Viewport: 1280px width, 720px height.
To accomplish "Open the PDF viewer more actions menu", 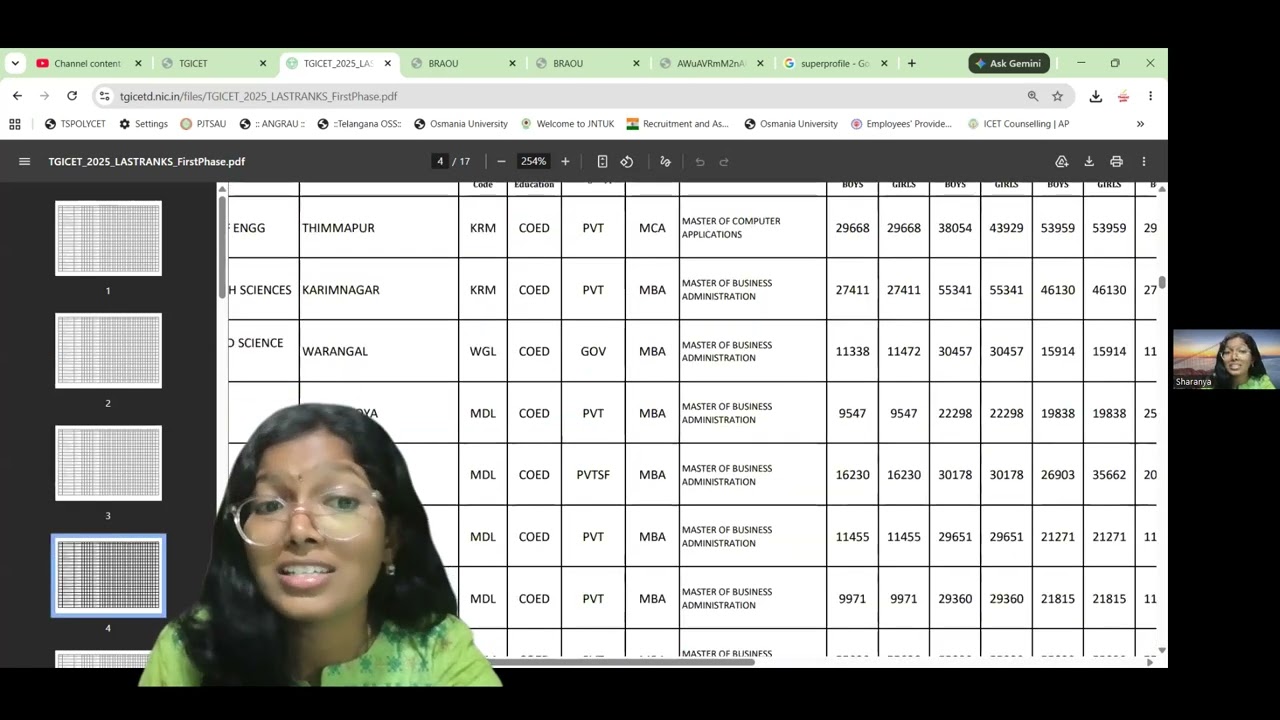I will coord(1144,162).
